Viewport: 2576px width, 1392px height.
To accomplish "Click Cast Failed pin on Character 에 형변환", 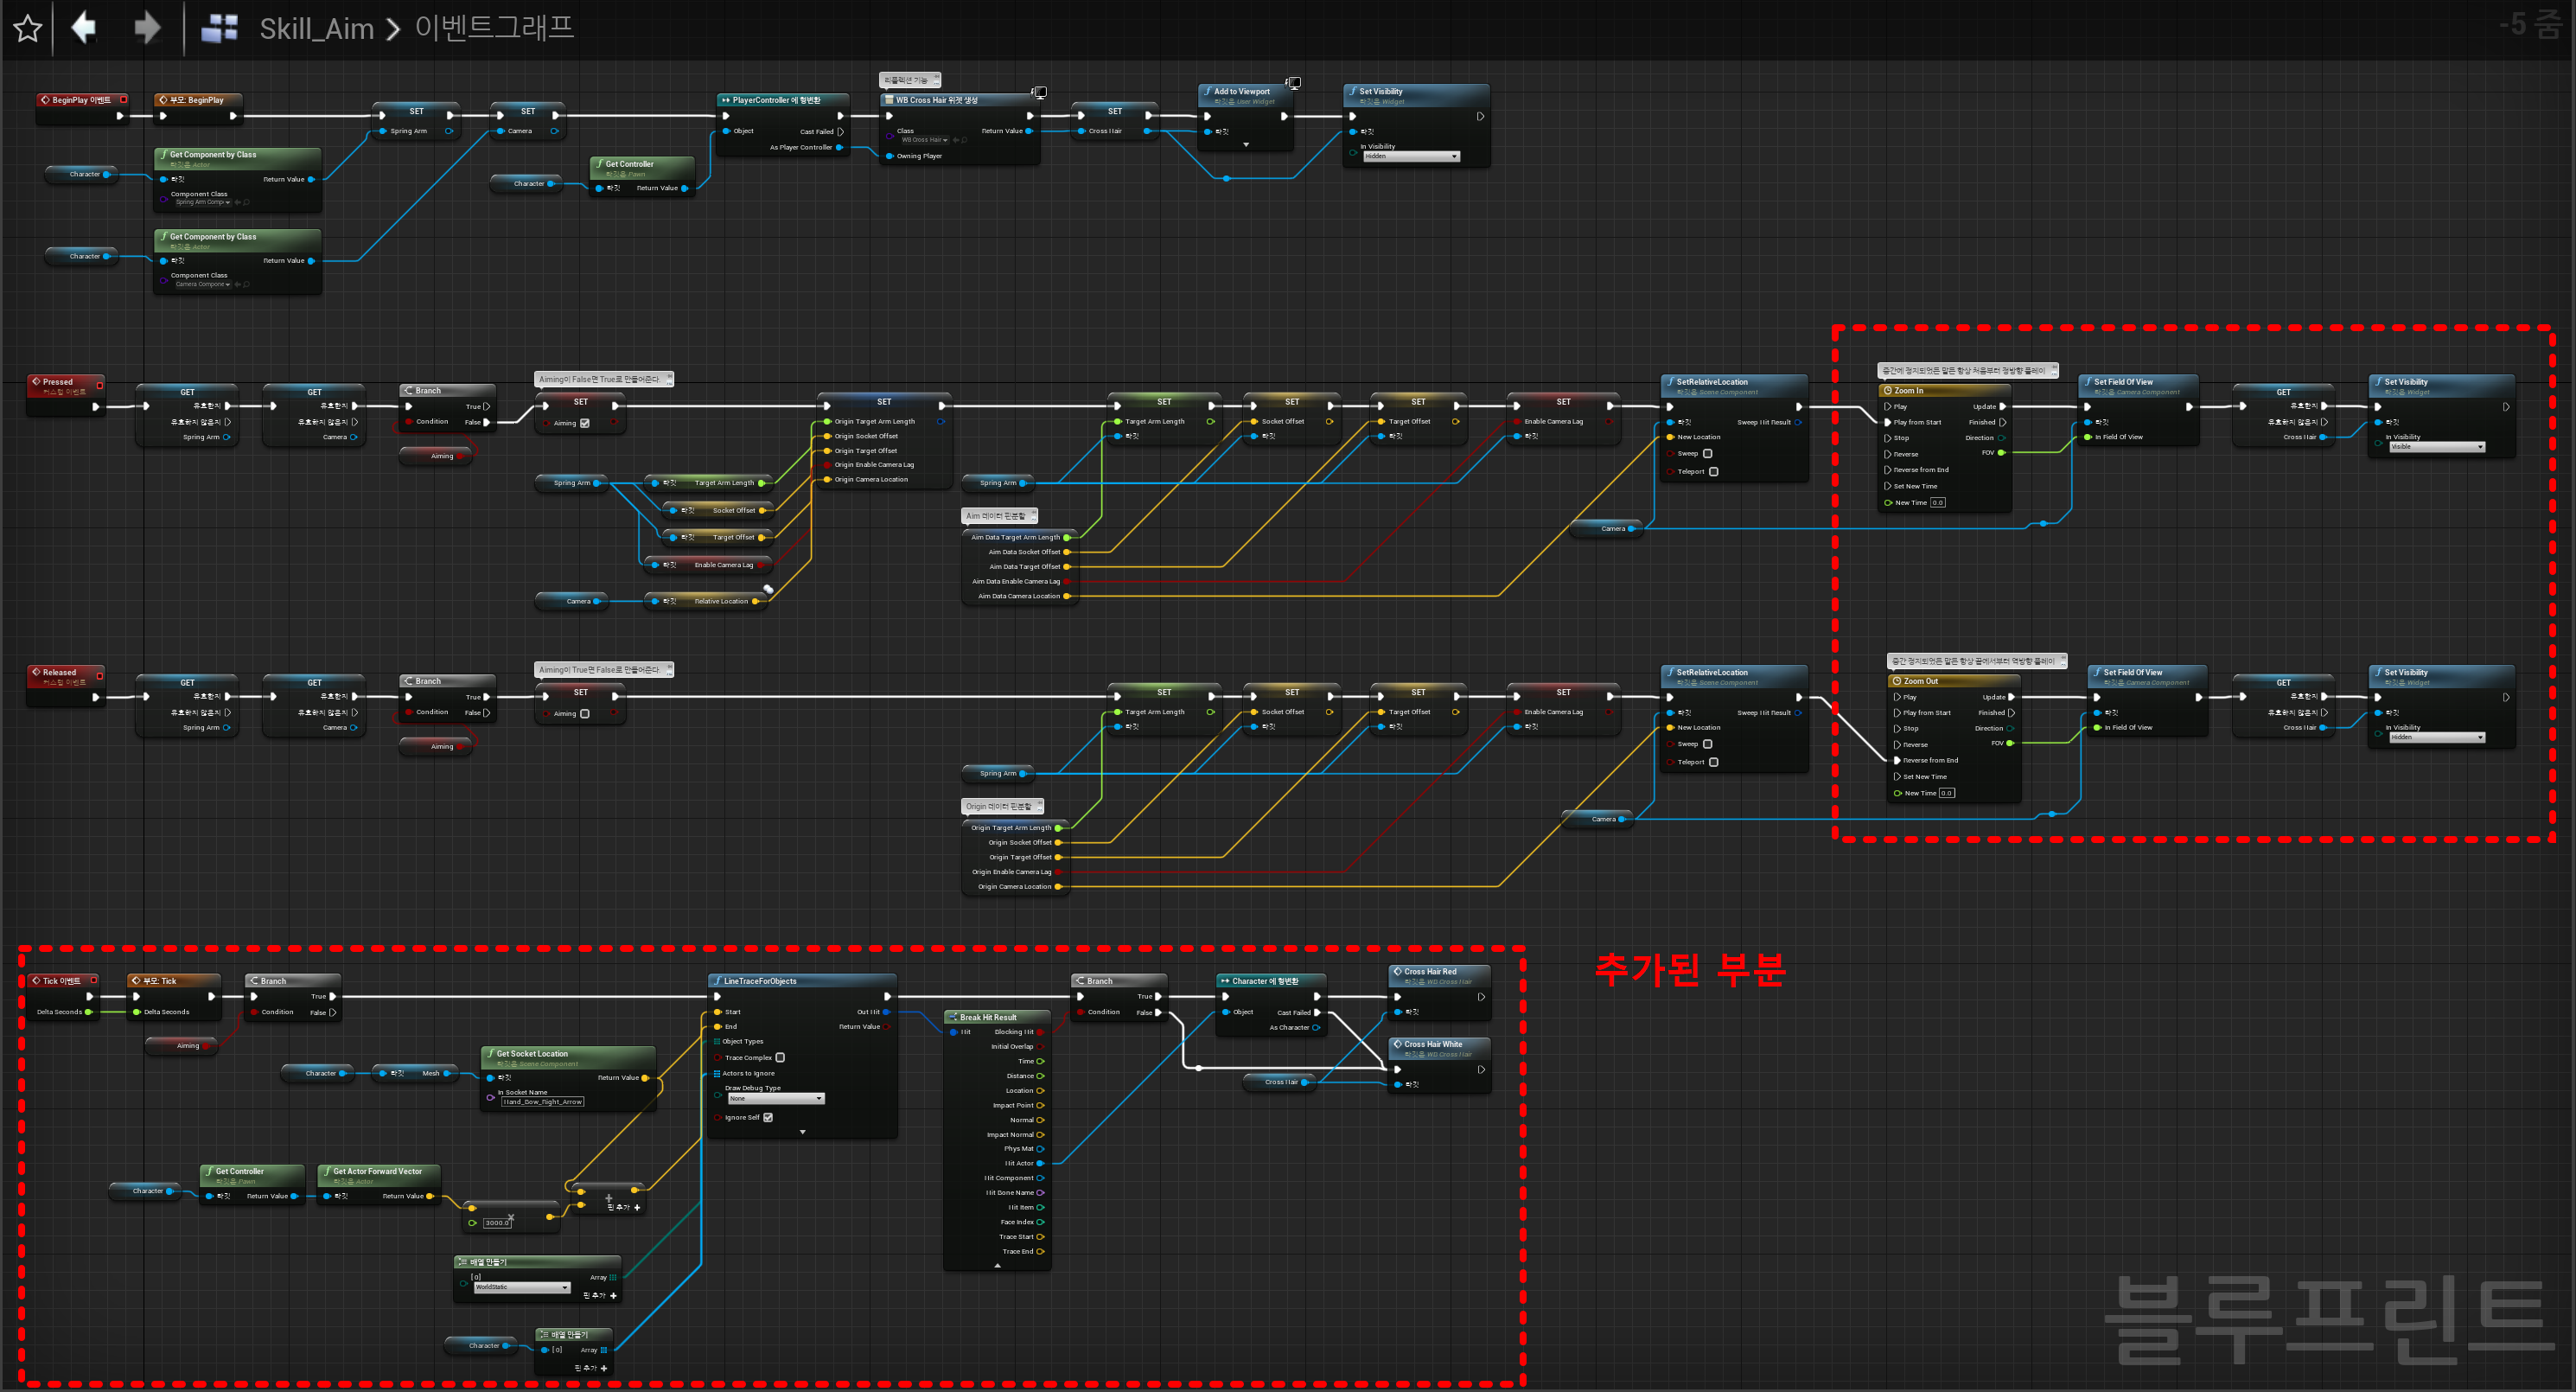I will tap(1317, 1012).
